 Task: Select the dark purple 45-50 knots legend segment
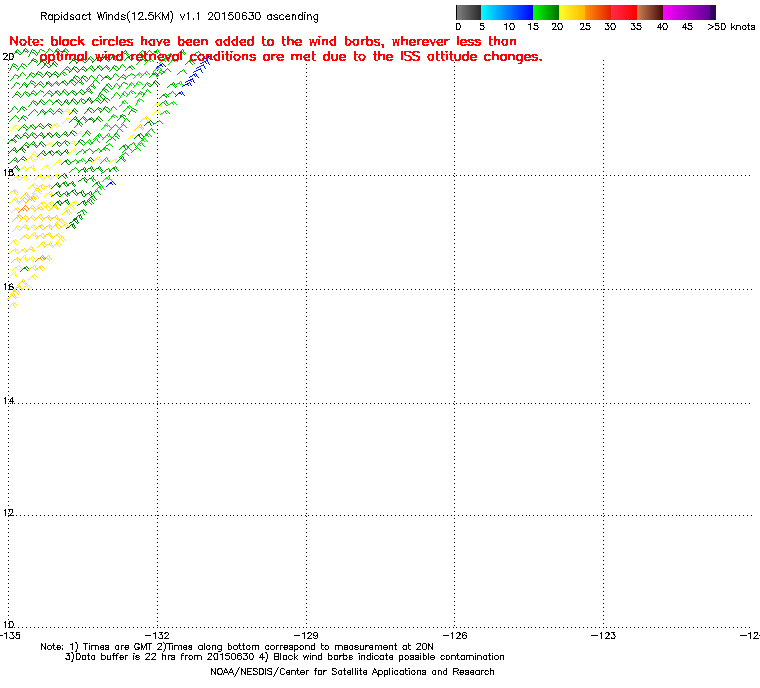703,12
